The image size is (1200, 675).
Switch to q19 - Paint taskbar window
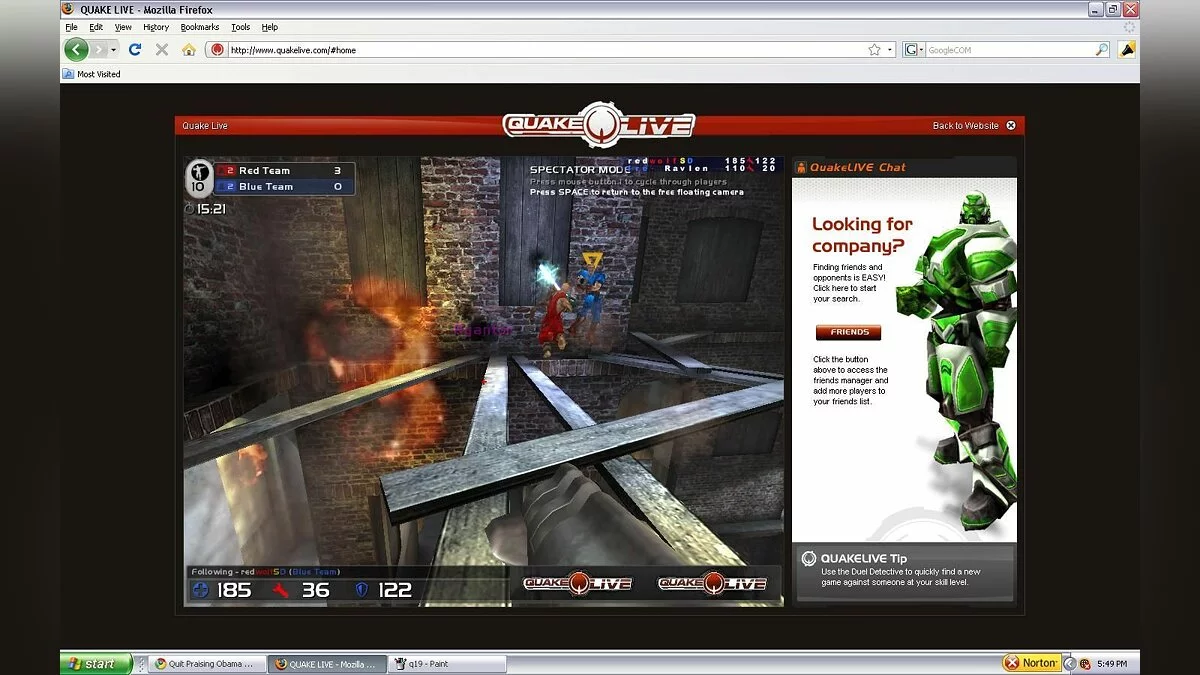448,663
